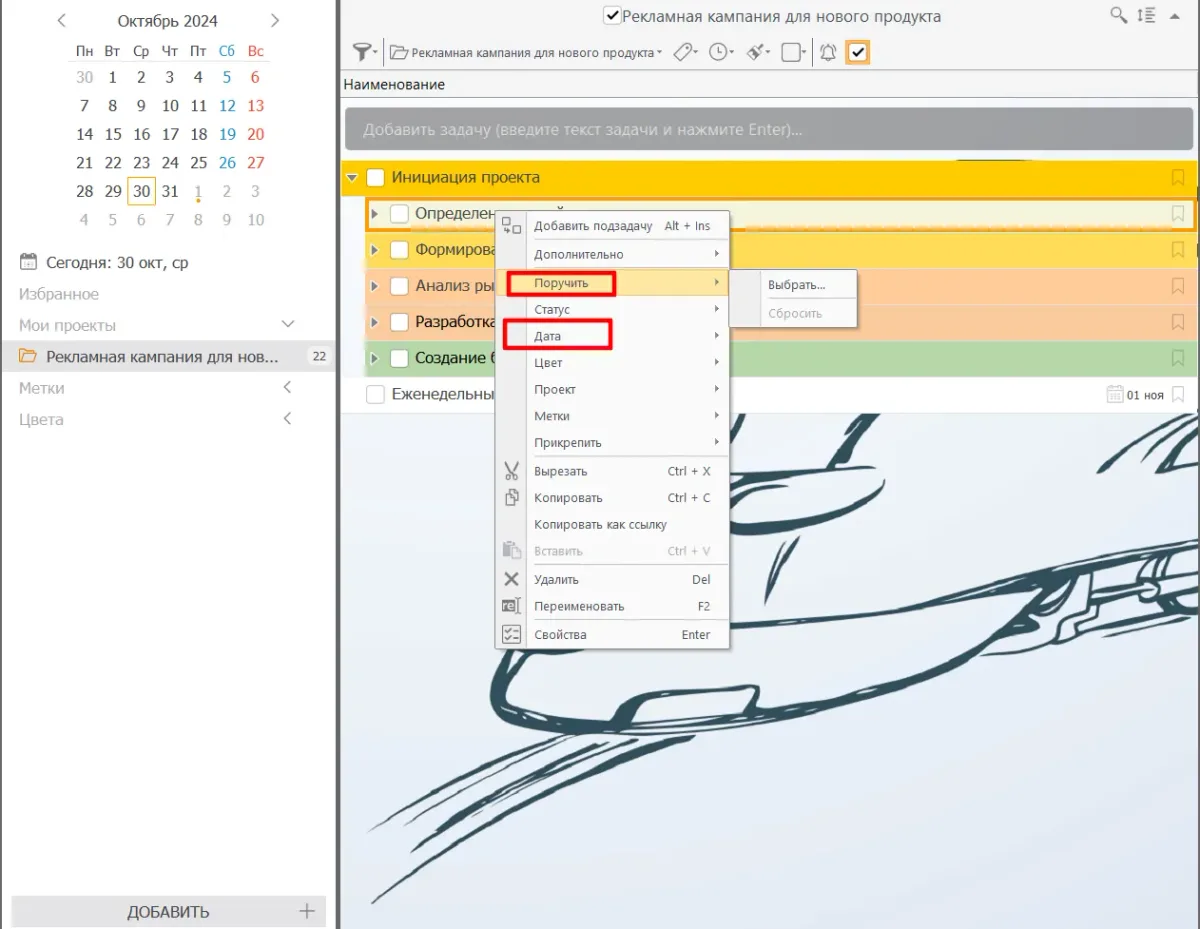Collapse the Инициация проекта task group

coord(351,178)
